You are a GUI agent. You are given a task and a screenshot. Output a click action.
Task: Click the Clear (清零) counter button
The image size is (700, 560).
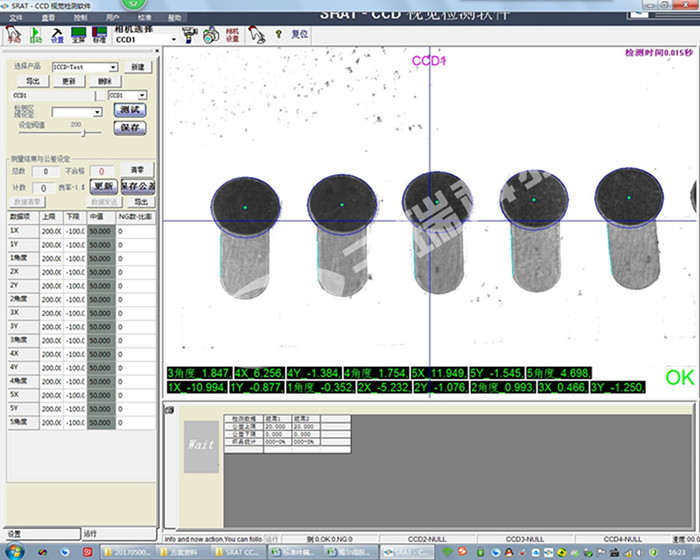point(137,170)
